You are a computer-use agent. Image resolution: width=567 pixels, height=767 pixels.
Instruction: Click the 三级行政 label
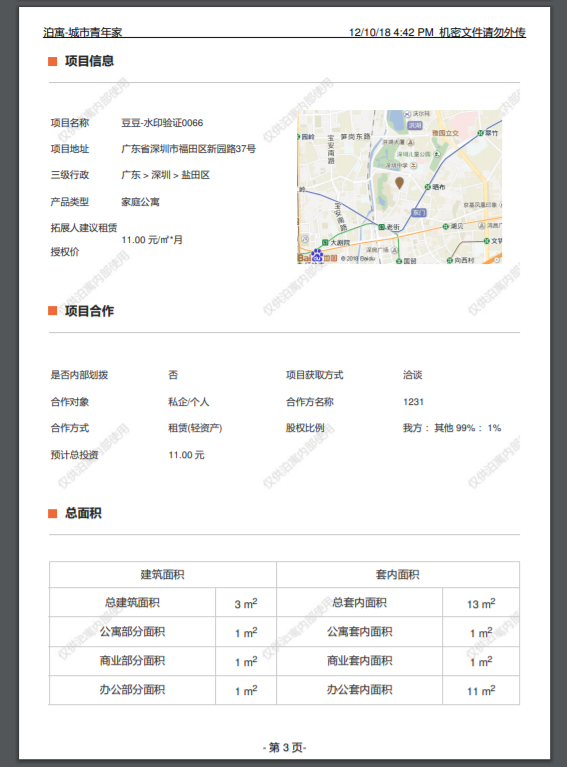click(x=69, y=175)
